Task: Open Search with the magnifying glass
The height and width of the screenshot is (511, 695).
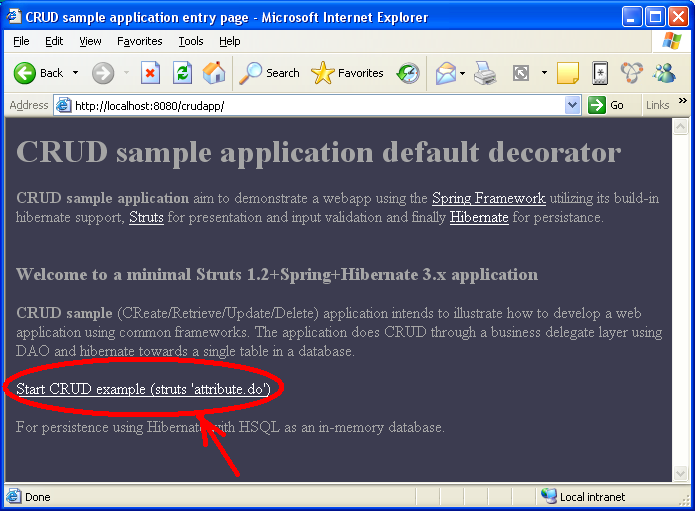Action: click(x=269, y=73)
